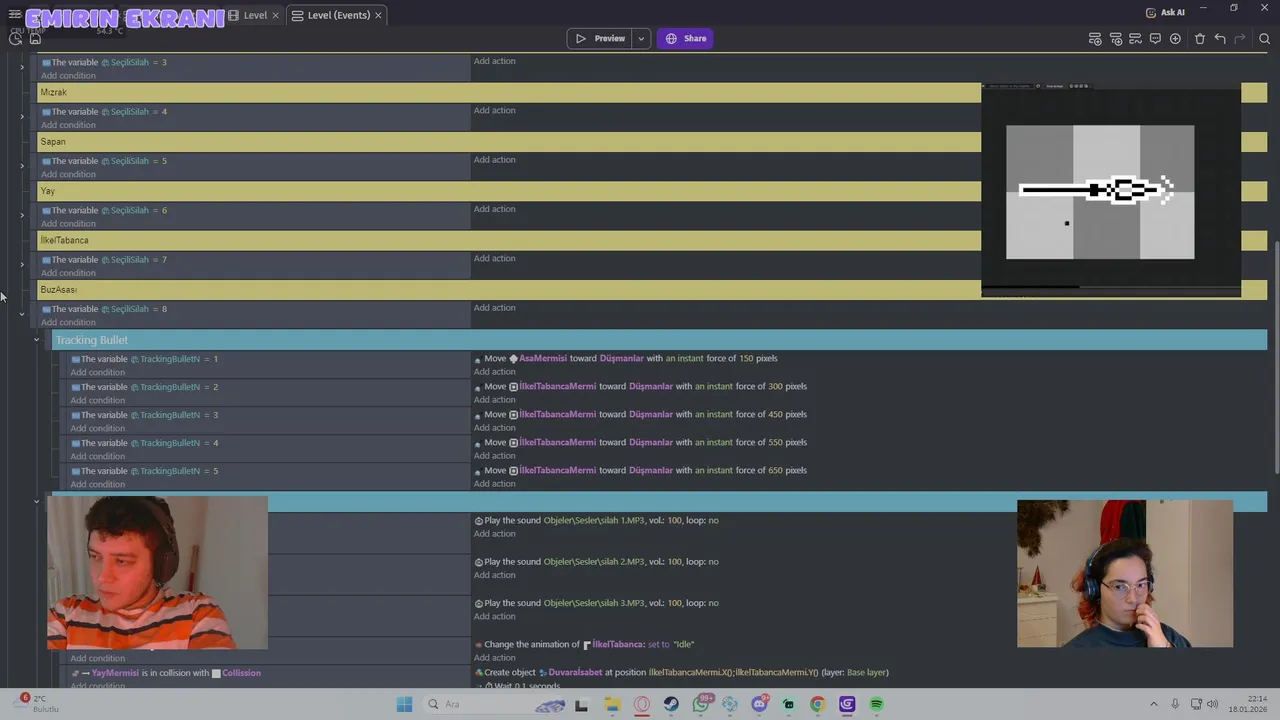This screenshot has width=1280, height=720.
Task: Collapse the Tracking Bullet group
Action: (37, 340)
